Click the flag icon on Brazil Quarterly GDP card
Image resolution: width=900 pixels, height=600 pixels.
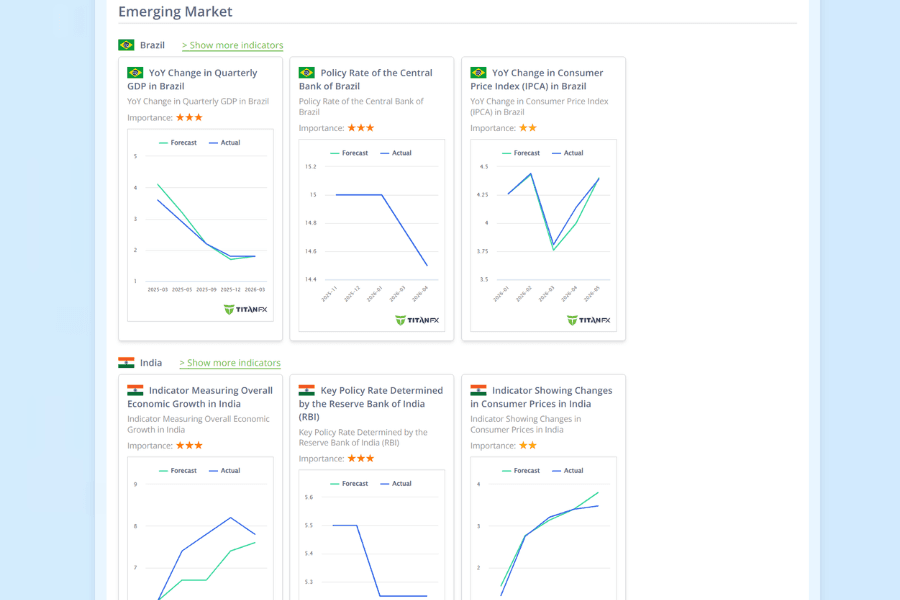coord(135,73)
